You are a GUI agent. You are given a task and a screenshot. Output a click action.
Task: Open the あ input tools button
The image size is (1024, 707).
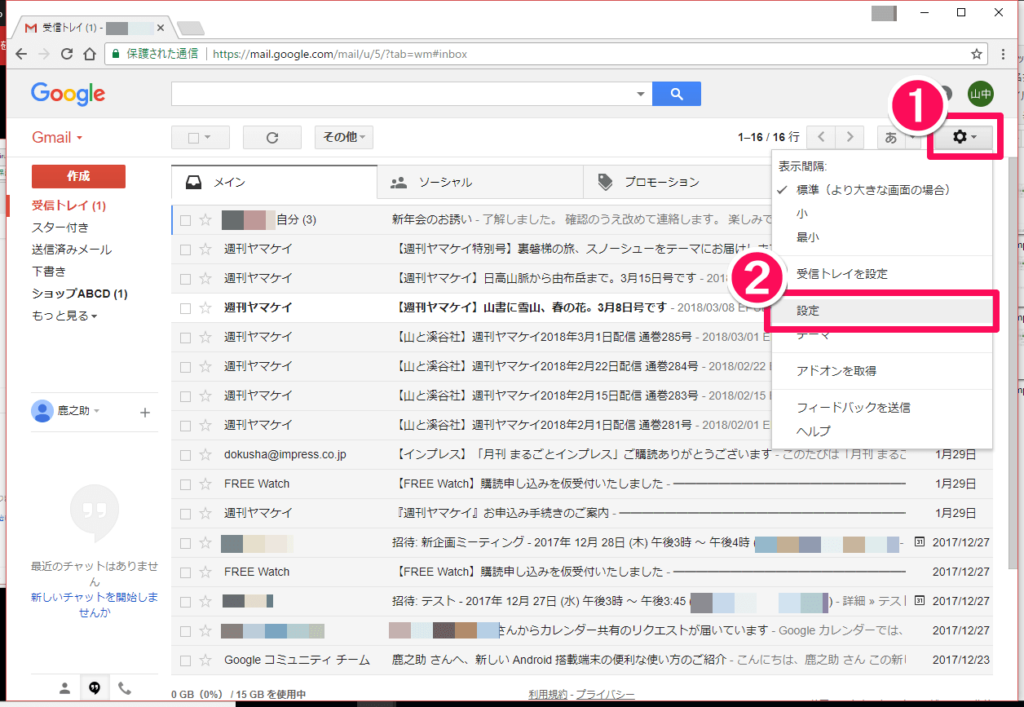pos(891,137)
